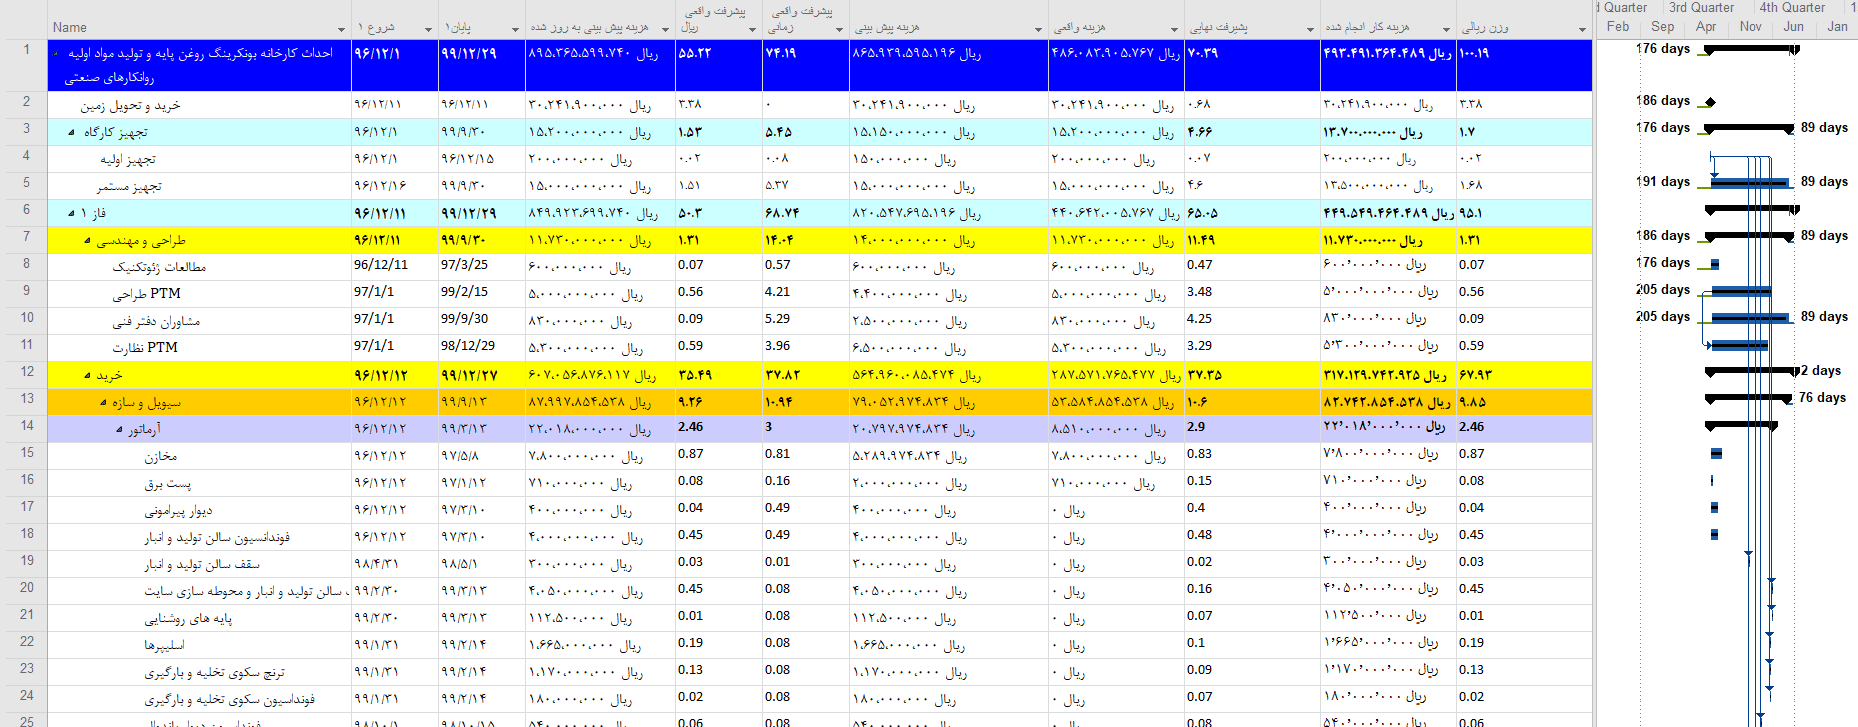Click the Gantt summary bar of project row 1
This screenshot has width=1858, height=727.
click(x=1751, y=48)
